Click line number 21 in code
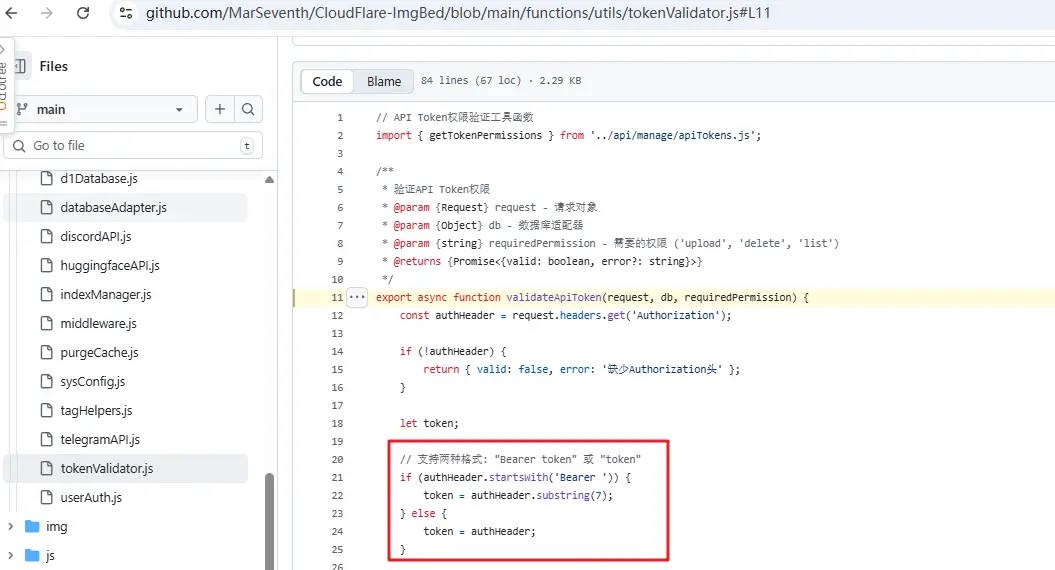 336,477
